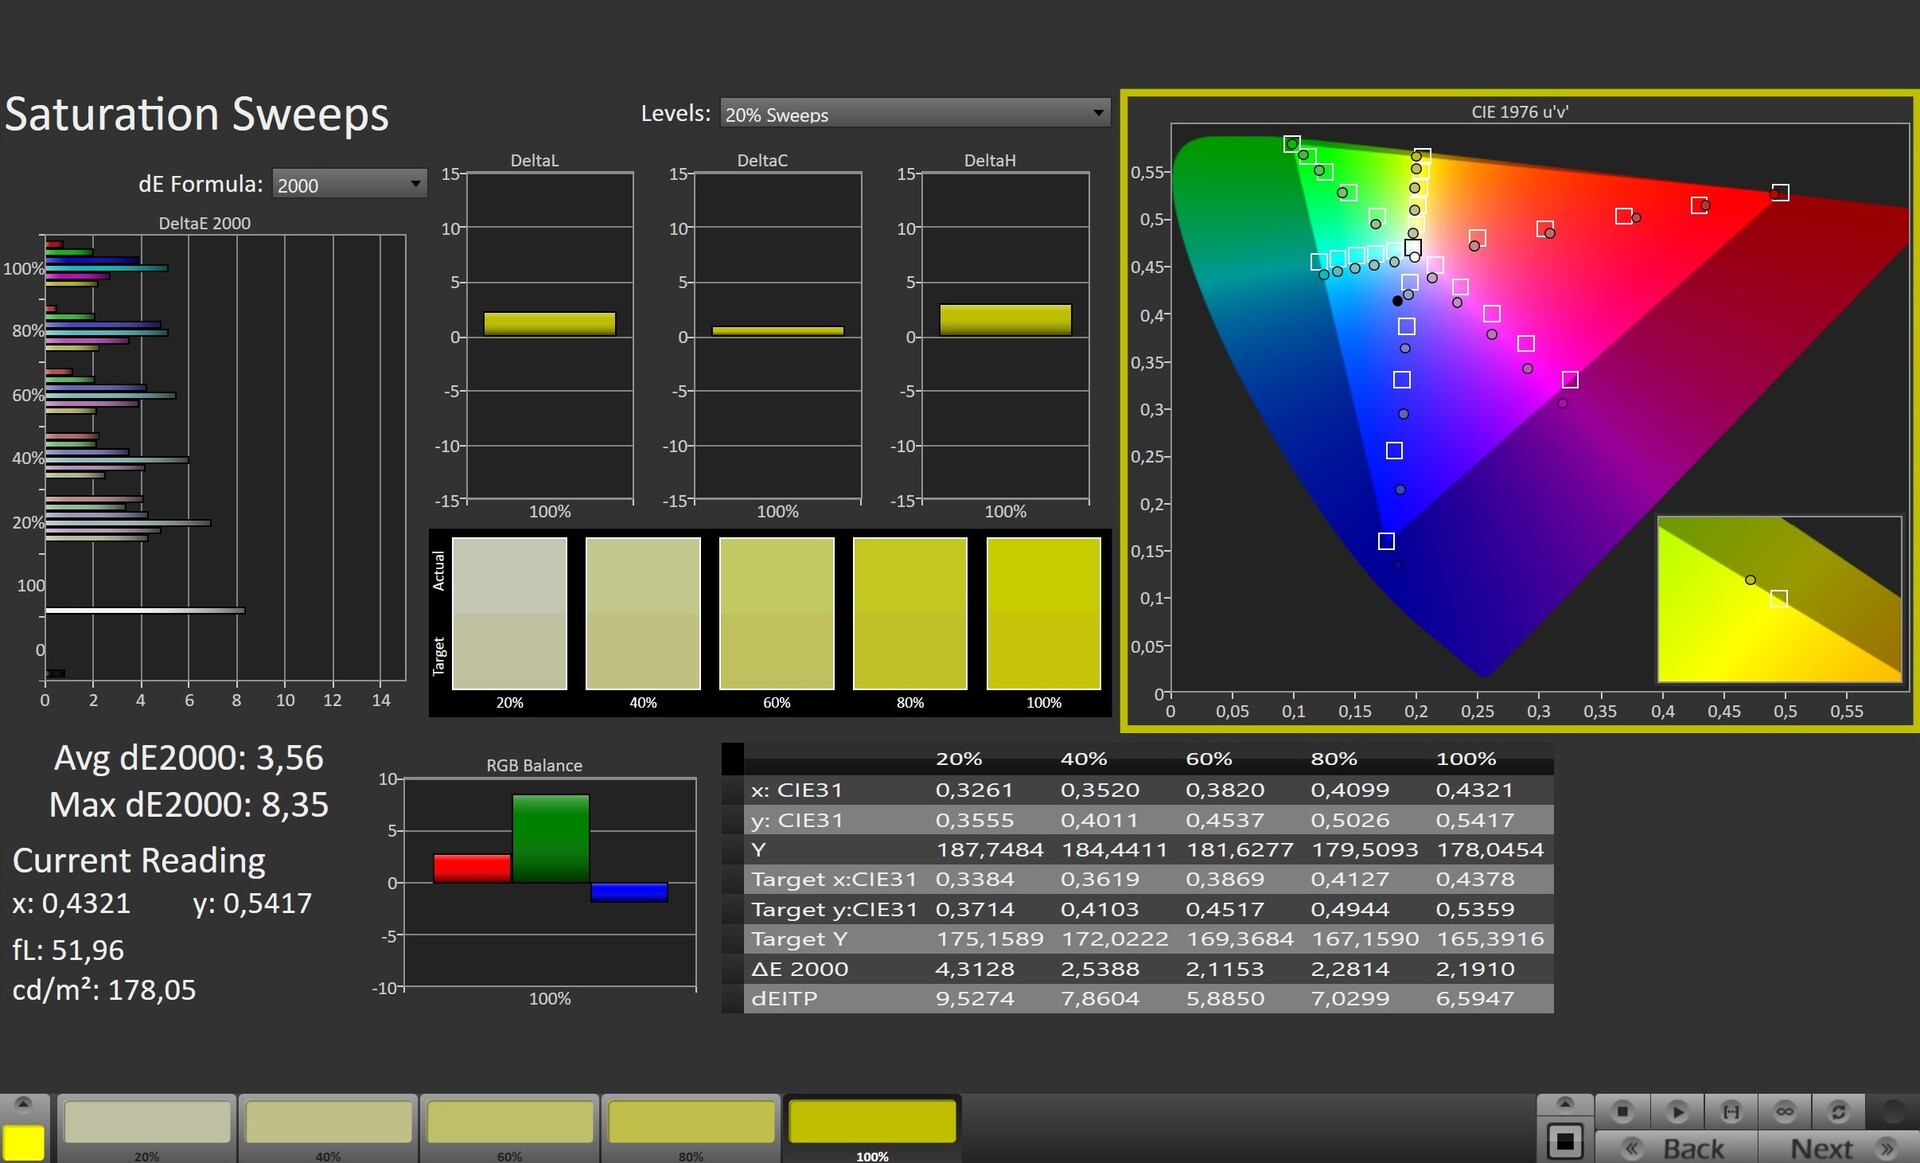This screenshot has width=1920, height=1163.
Task: Click the 100% column header in the data table
Action: [1465, 759]
